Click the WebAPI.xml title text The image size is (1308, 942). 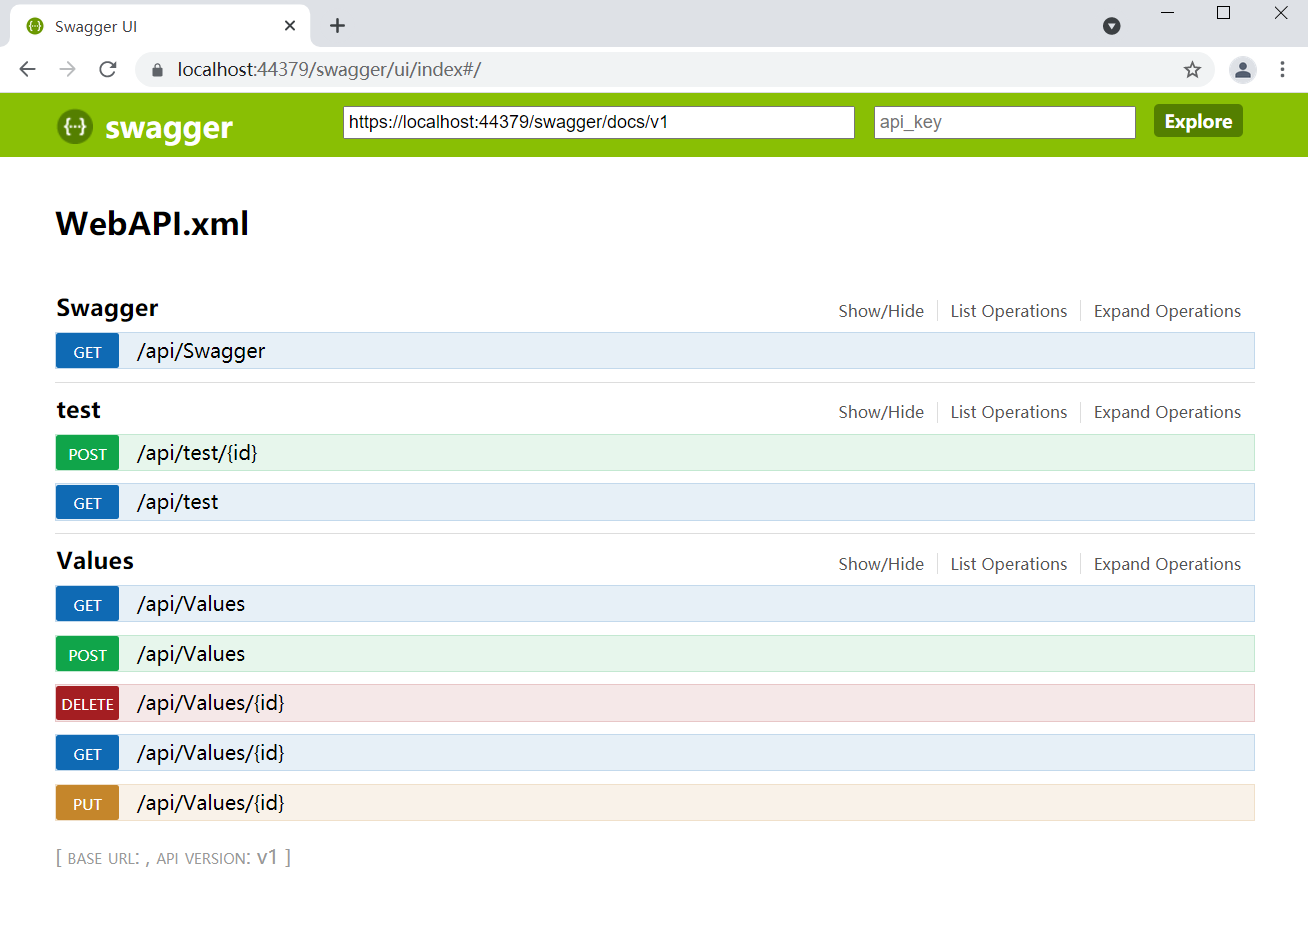pyautogui.click(x=152, y=223)
